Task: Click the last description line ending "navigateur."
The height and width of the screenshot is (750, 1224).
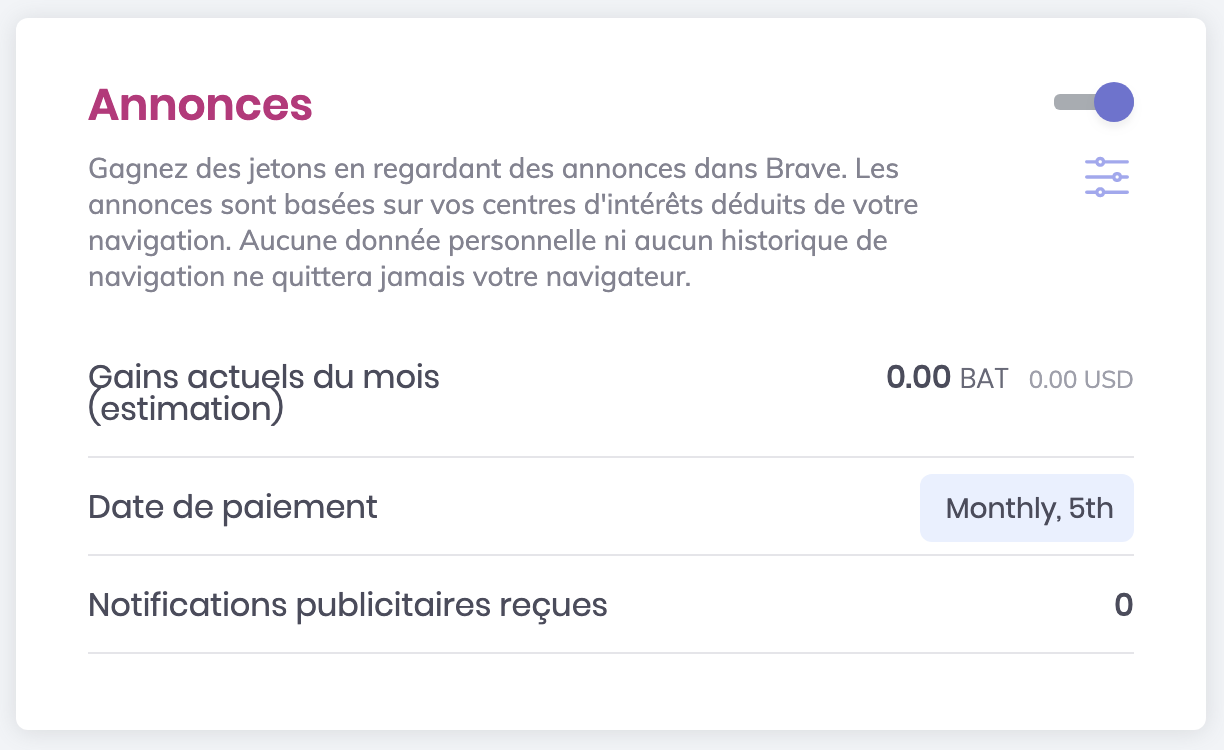Action: (x=390, y=277)
